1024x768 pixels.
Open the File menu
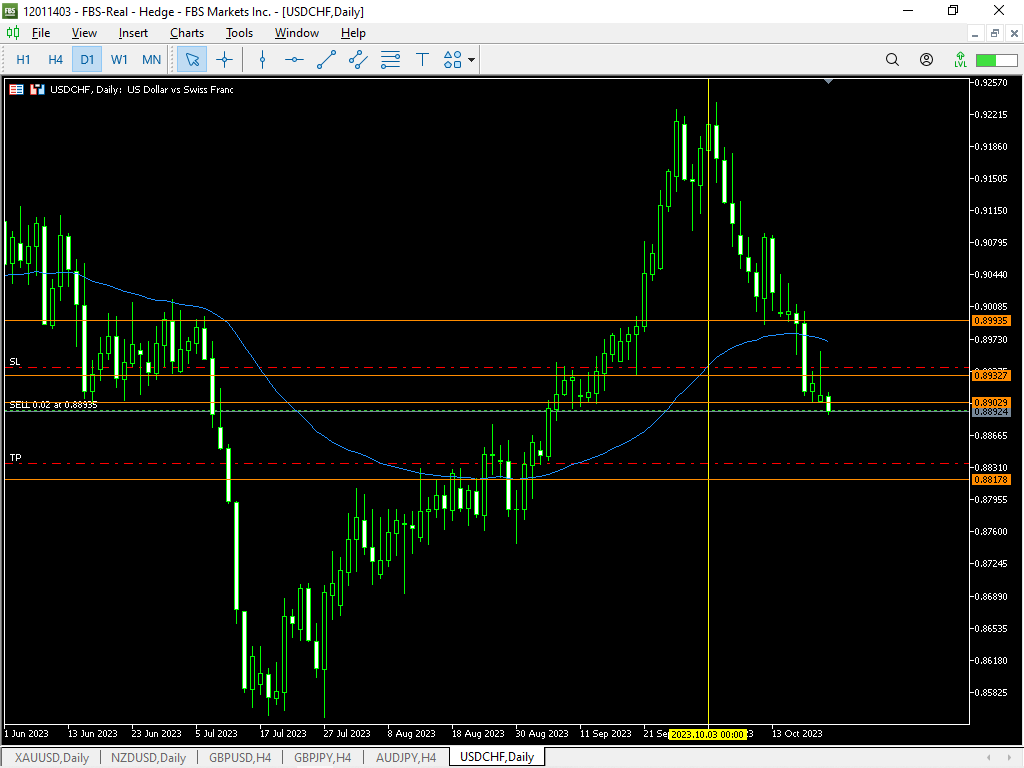click(40, 33)
